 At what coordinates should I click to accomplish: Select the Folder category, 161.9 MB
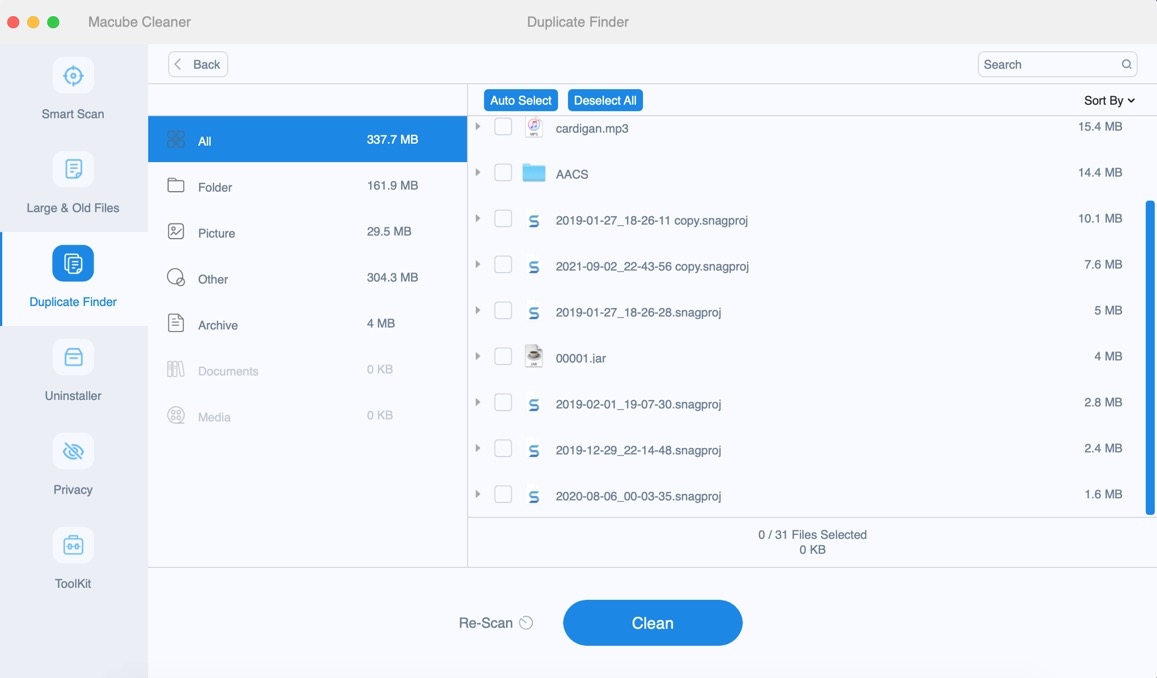pyautogui.click(x=308, y=186)
